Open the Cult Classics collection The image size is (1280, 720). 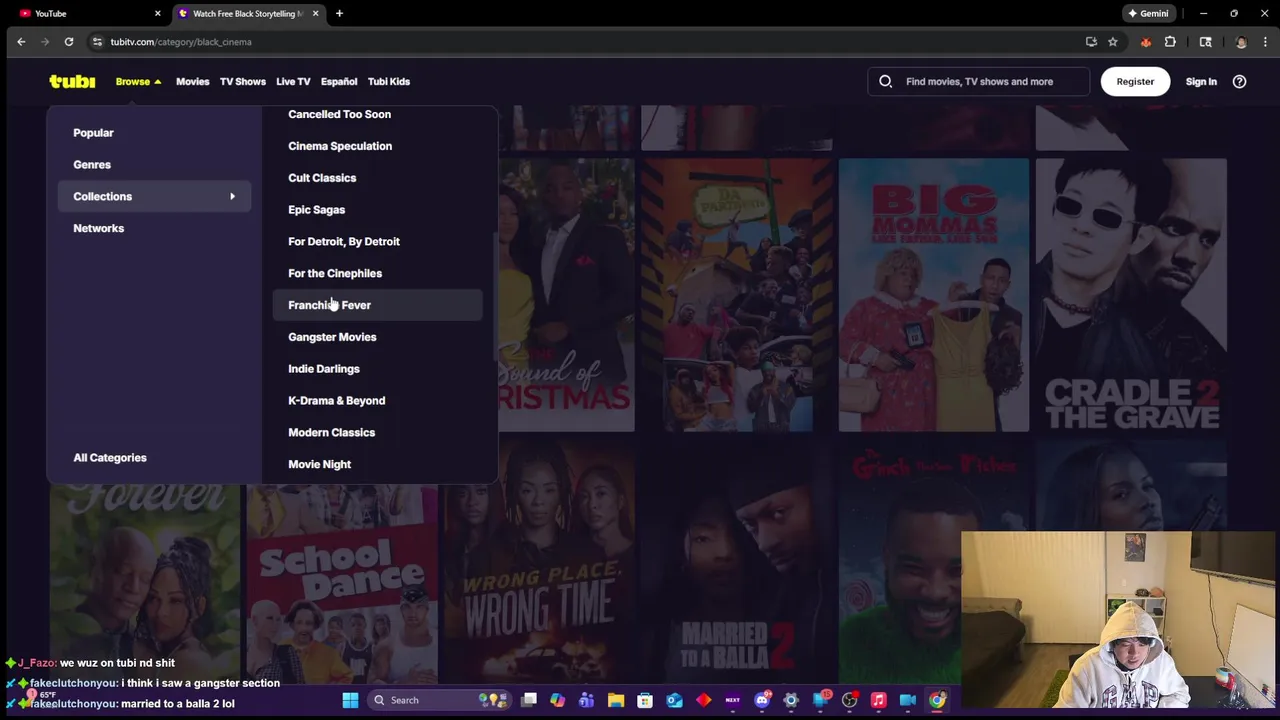pos(322,178)
